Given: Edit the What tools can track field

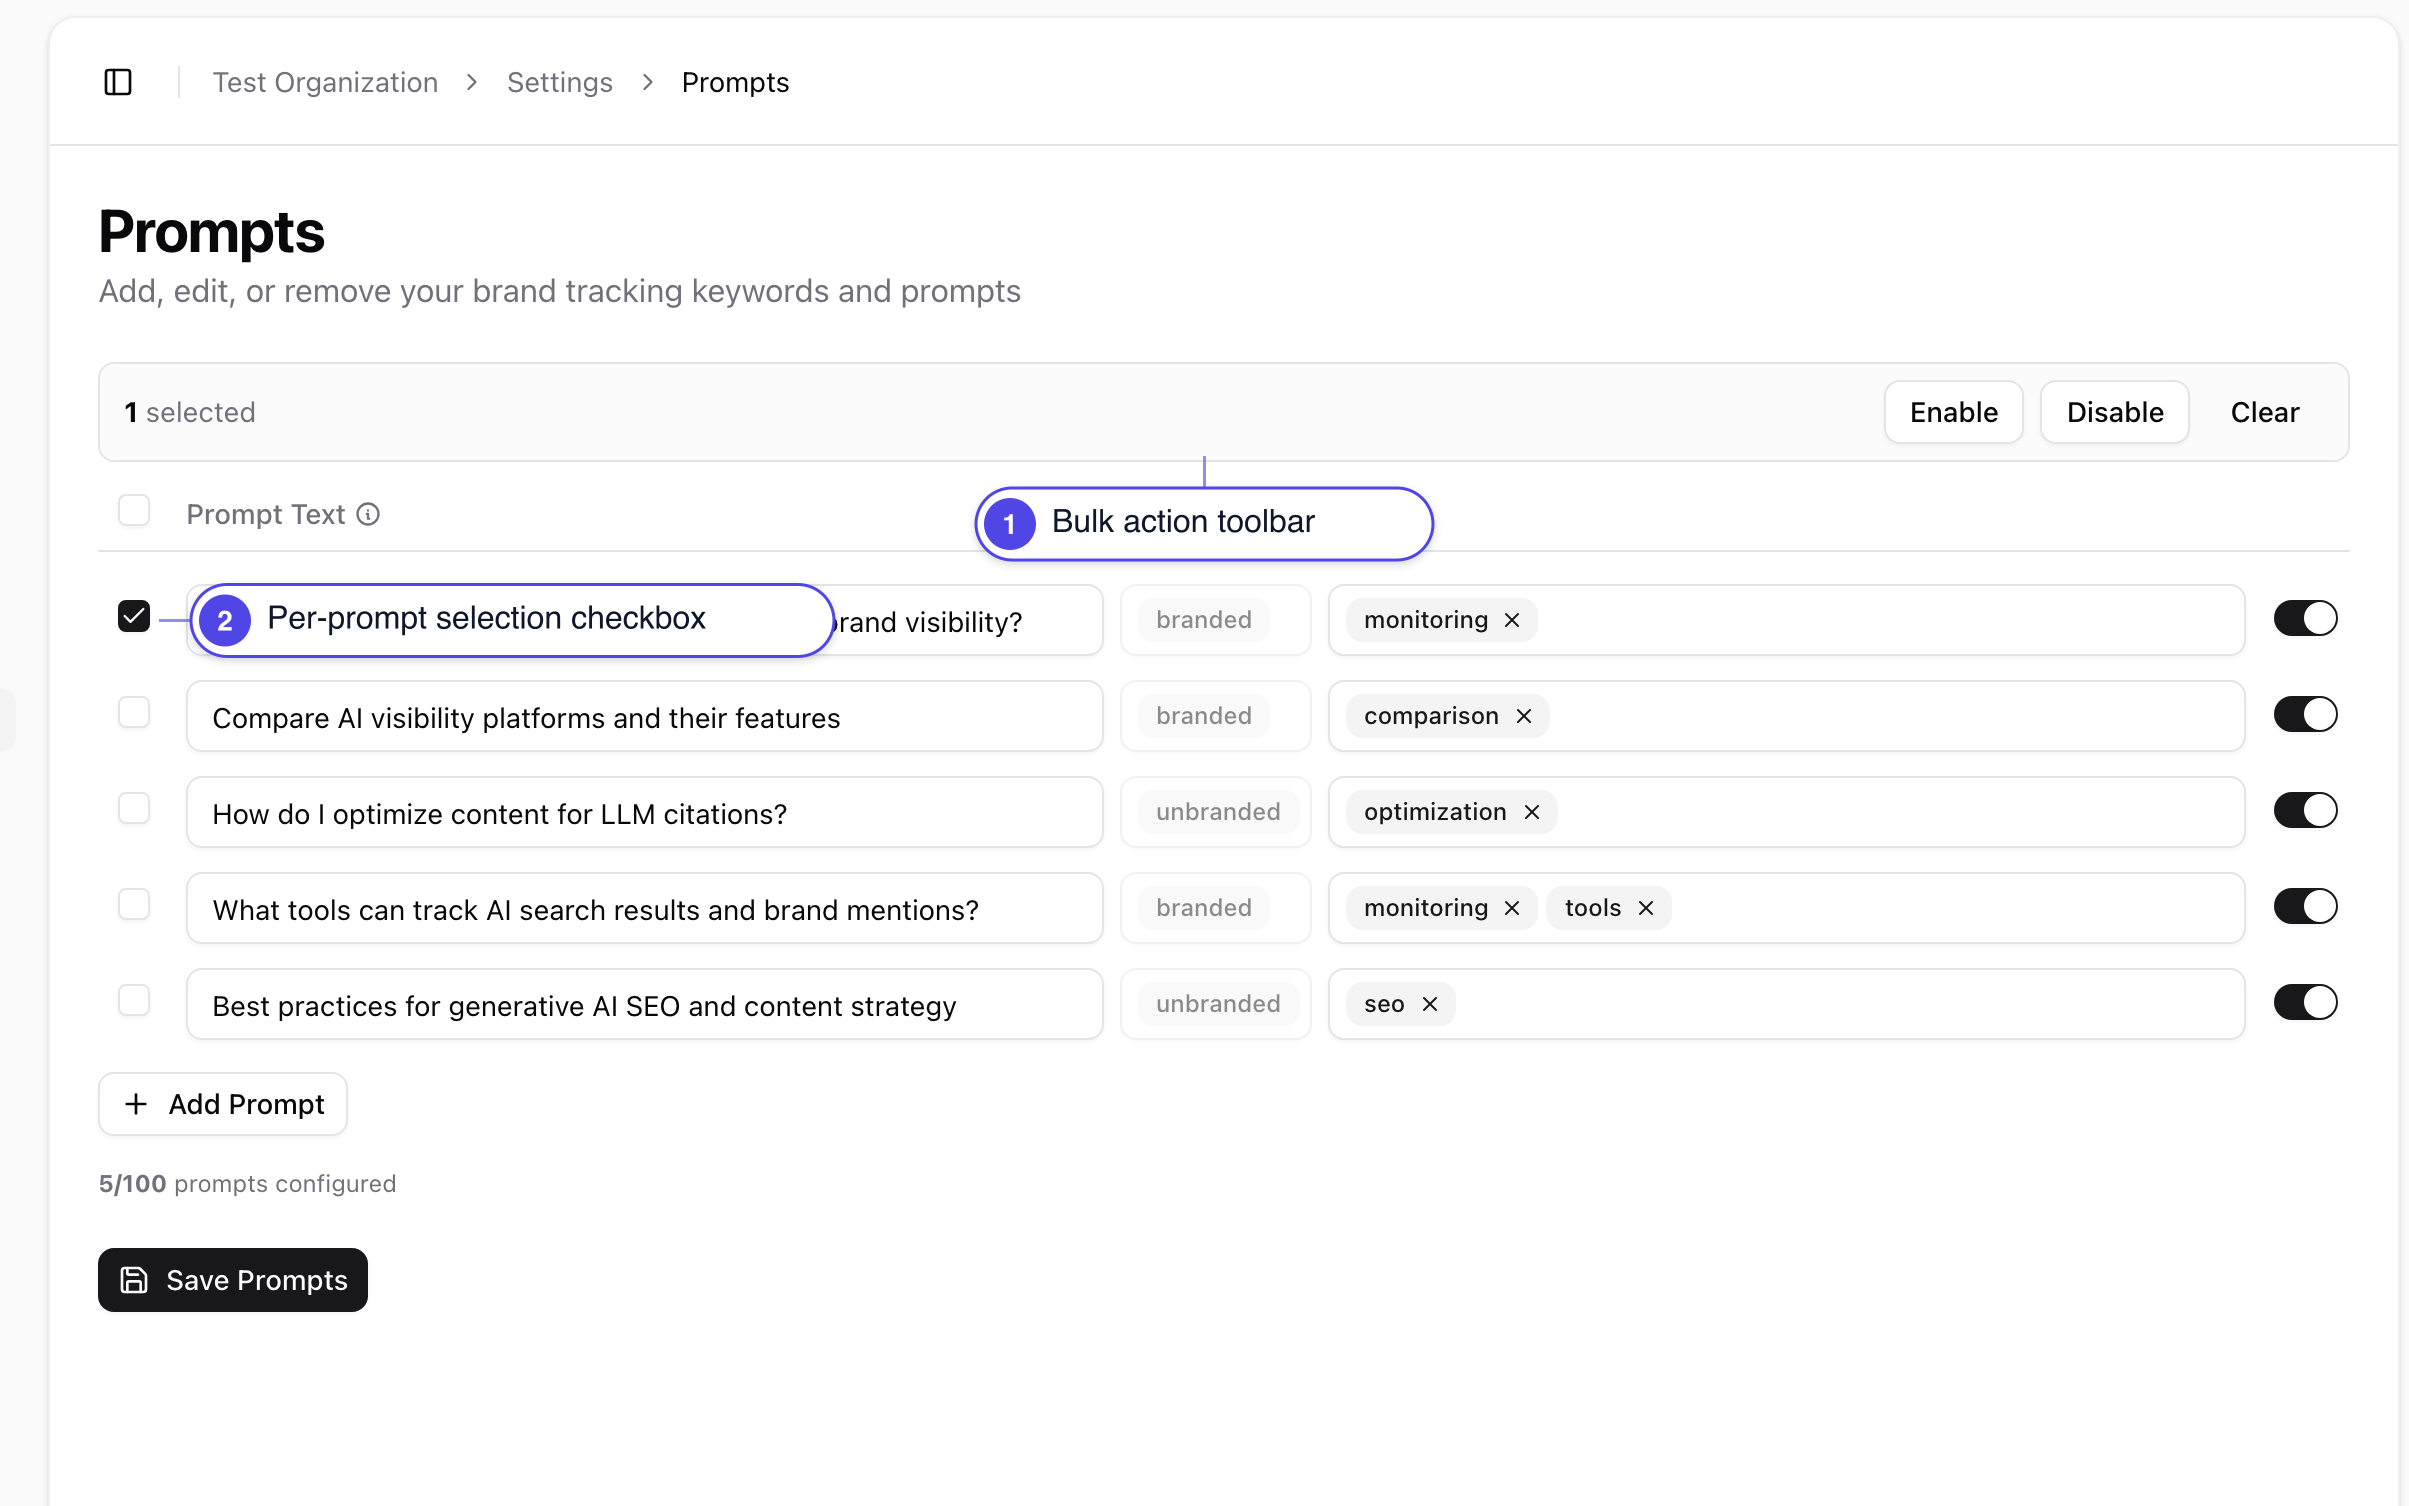Looking at the screenshot, I should tap(645, 908).
